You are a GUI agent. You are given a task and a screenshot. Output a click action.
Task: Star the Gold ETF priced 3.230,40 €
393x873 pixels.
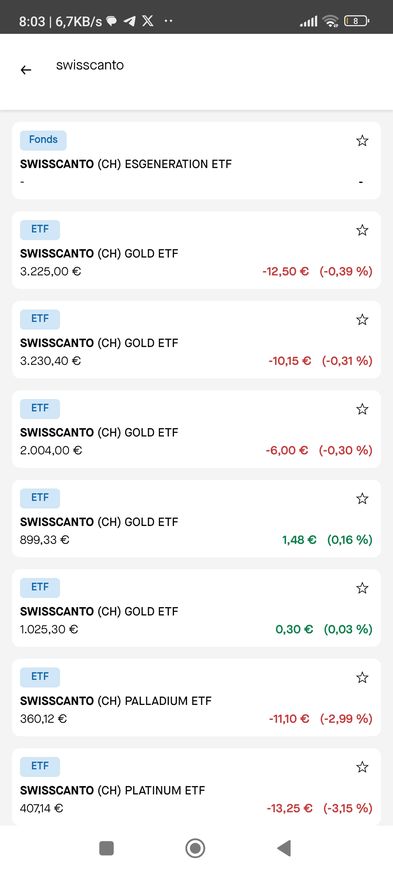pos(362,320)
